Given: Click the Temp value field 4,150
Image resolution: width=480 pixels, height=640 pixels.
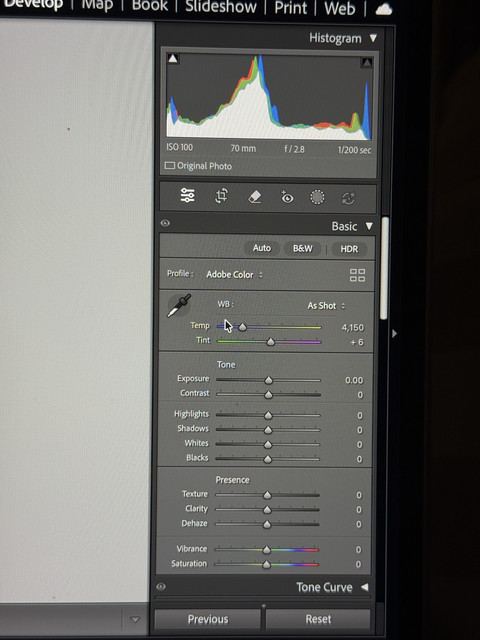Looking at the screenshot, I should pyautogui.click(x=353, y=328).
